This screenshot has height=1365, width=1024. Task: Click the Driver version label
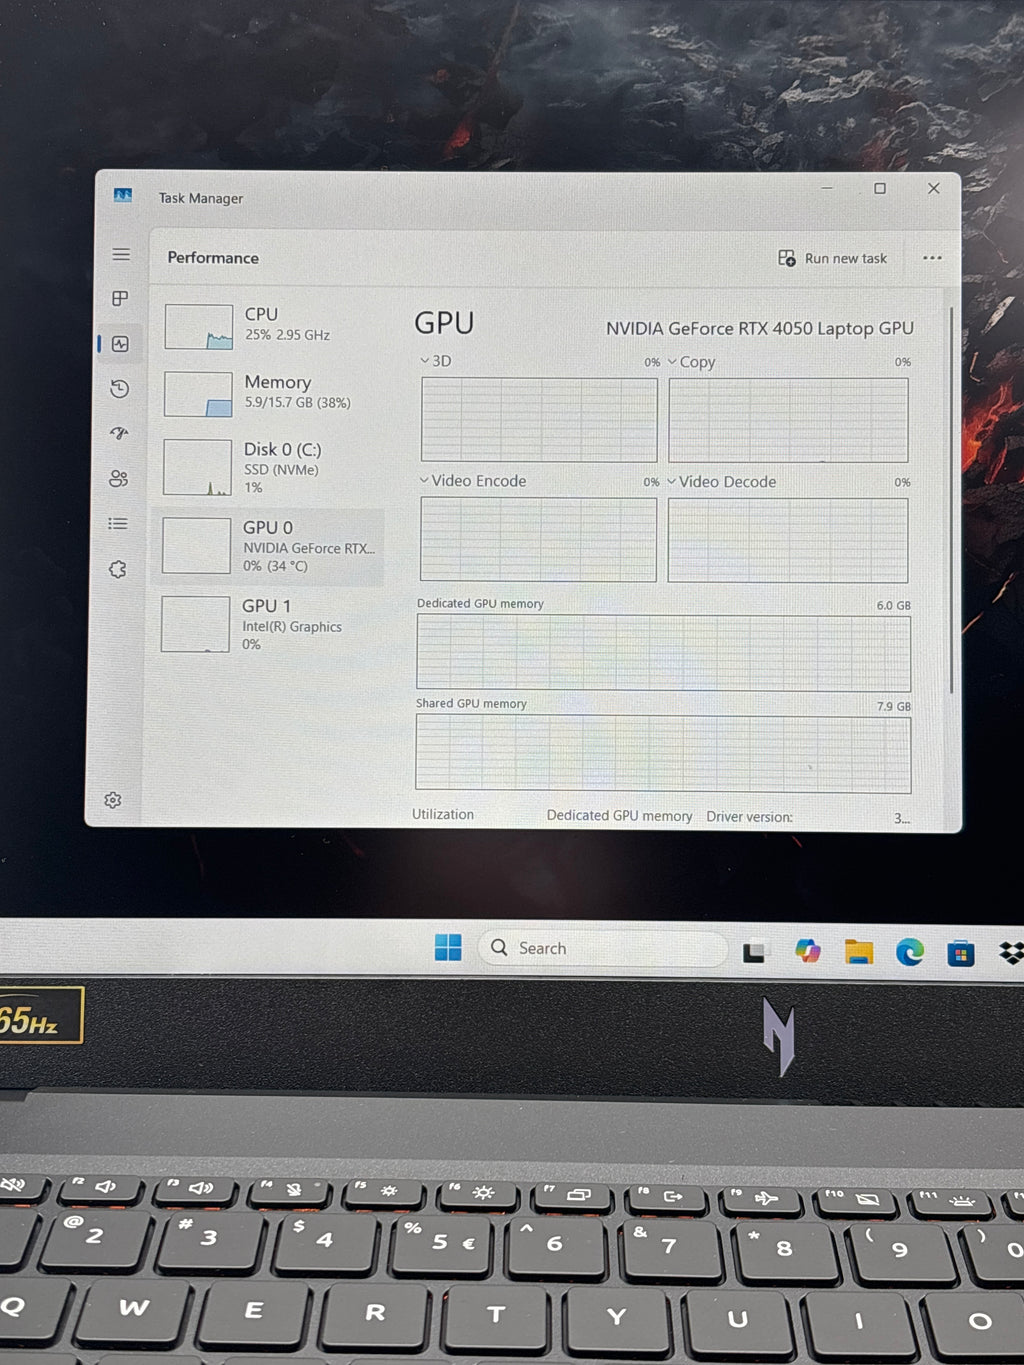click(749, 817)
